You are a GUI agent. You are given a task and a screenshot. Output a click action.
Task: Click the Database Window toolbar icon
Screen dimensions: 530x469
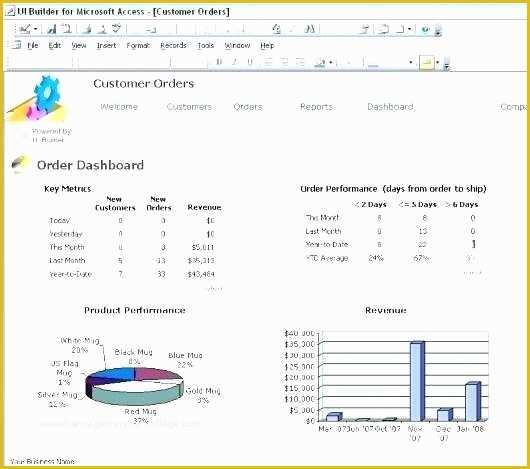[x=383, y=29]
